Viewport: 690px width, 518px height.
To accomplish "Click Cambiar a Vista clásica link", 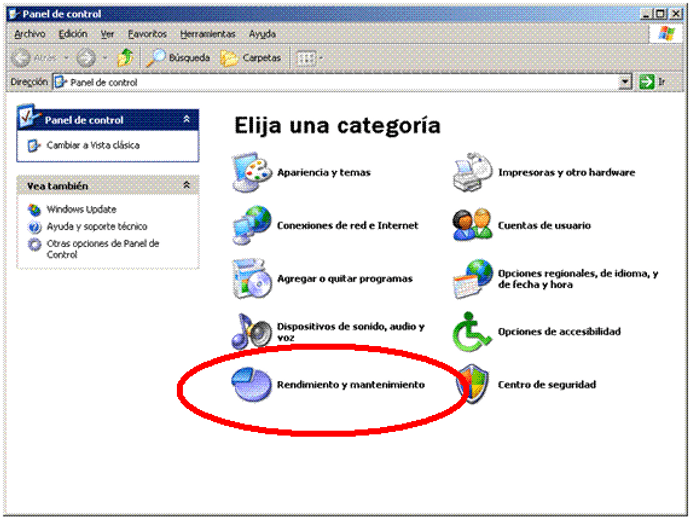I will click(93, 145).
